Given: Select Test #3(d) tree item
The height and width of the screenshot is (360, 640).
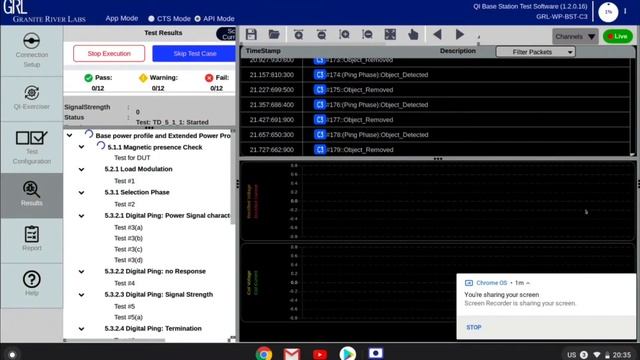Looking at the screenshot, I should tap(128, 260).
